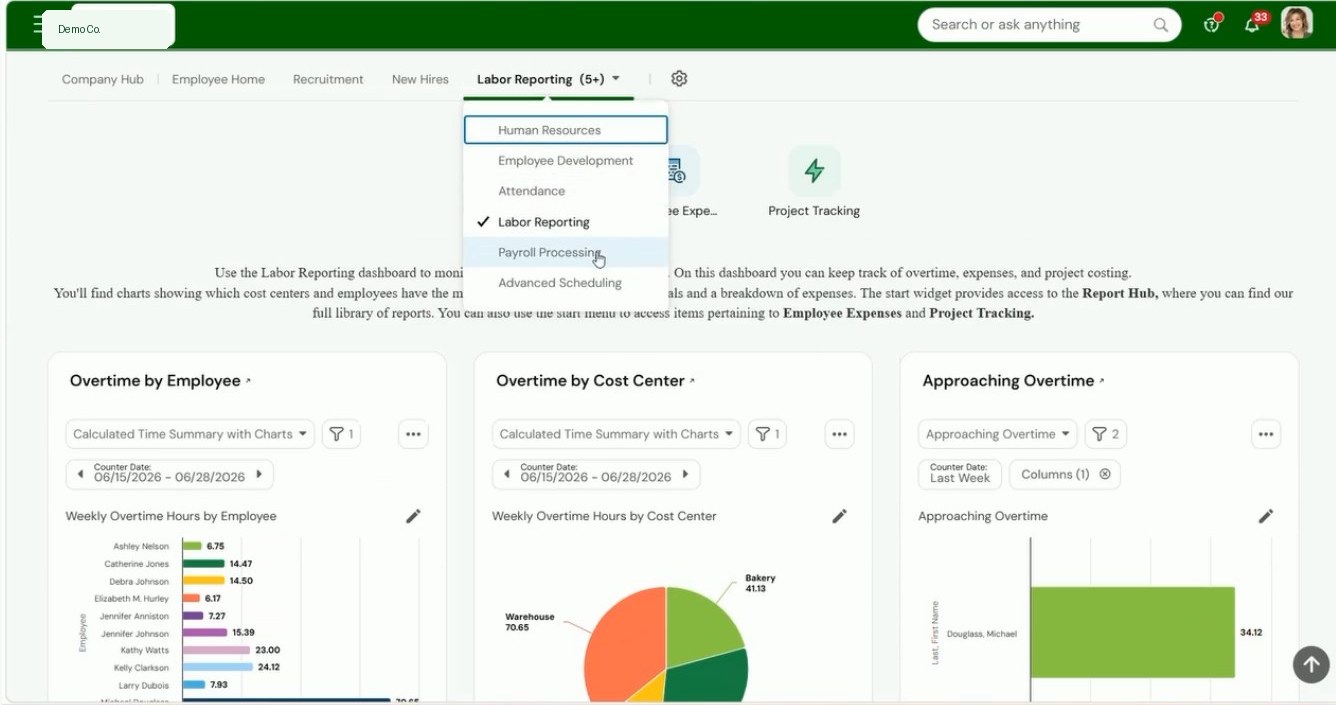The image size is (1336, 705).
Task: Remove the Columns (1) filter chip
Action: tap(1105, 474)
